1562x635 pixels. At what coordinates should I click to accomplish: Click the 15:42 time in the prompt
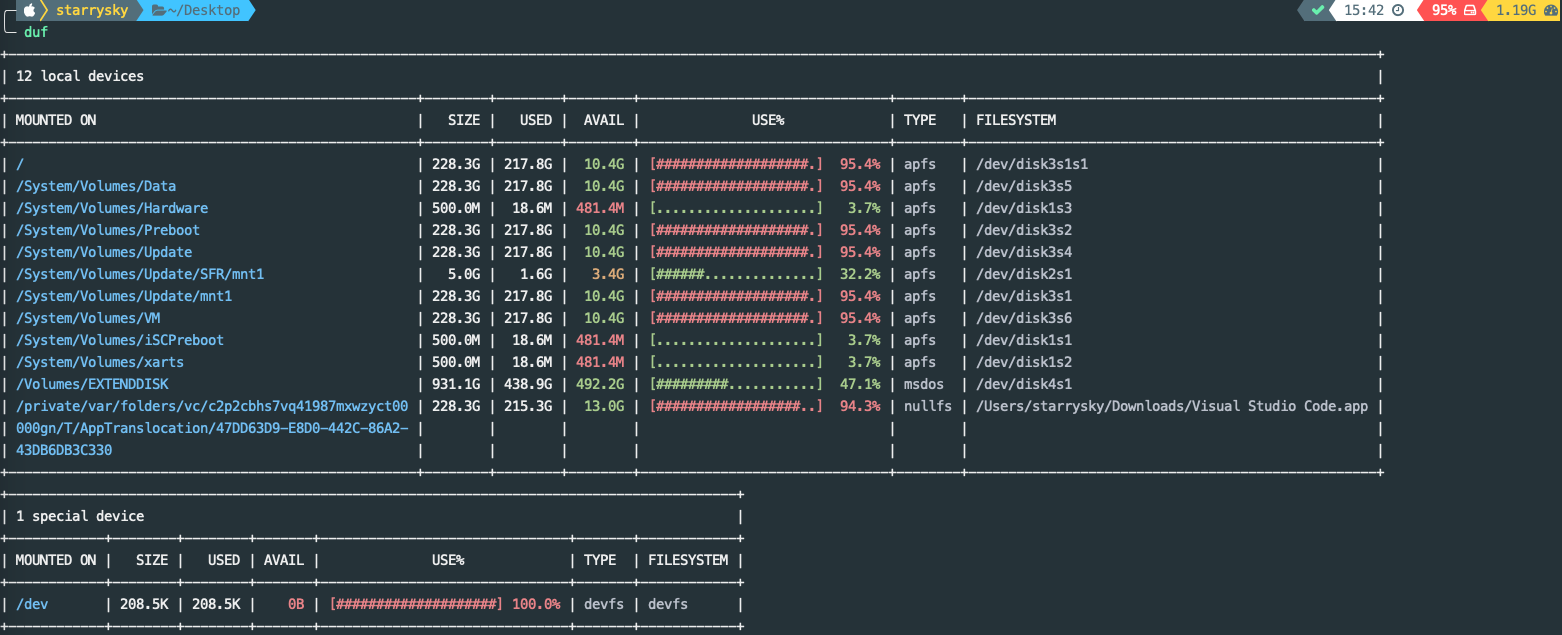1364,10
